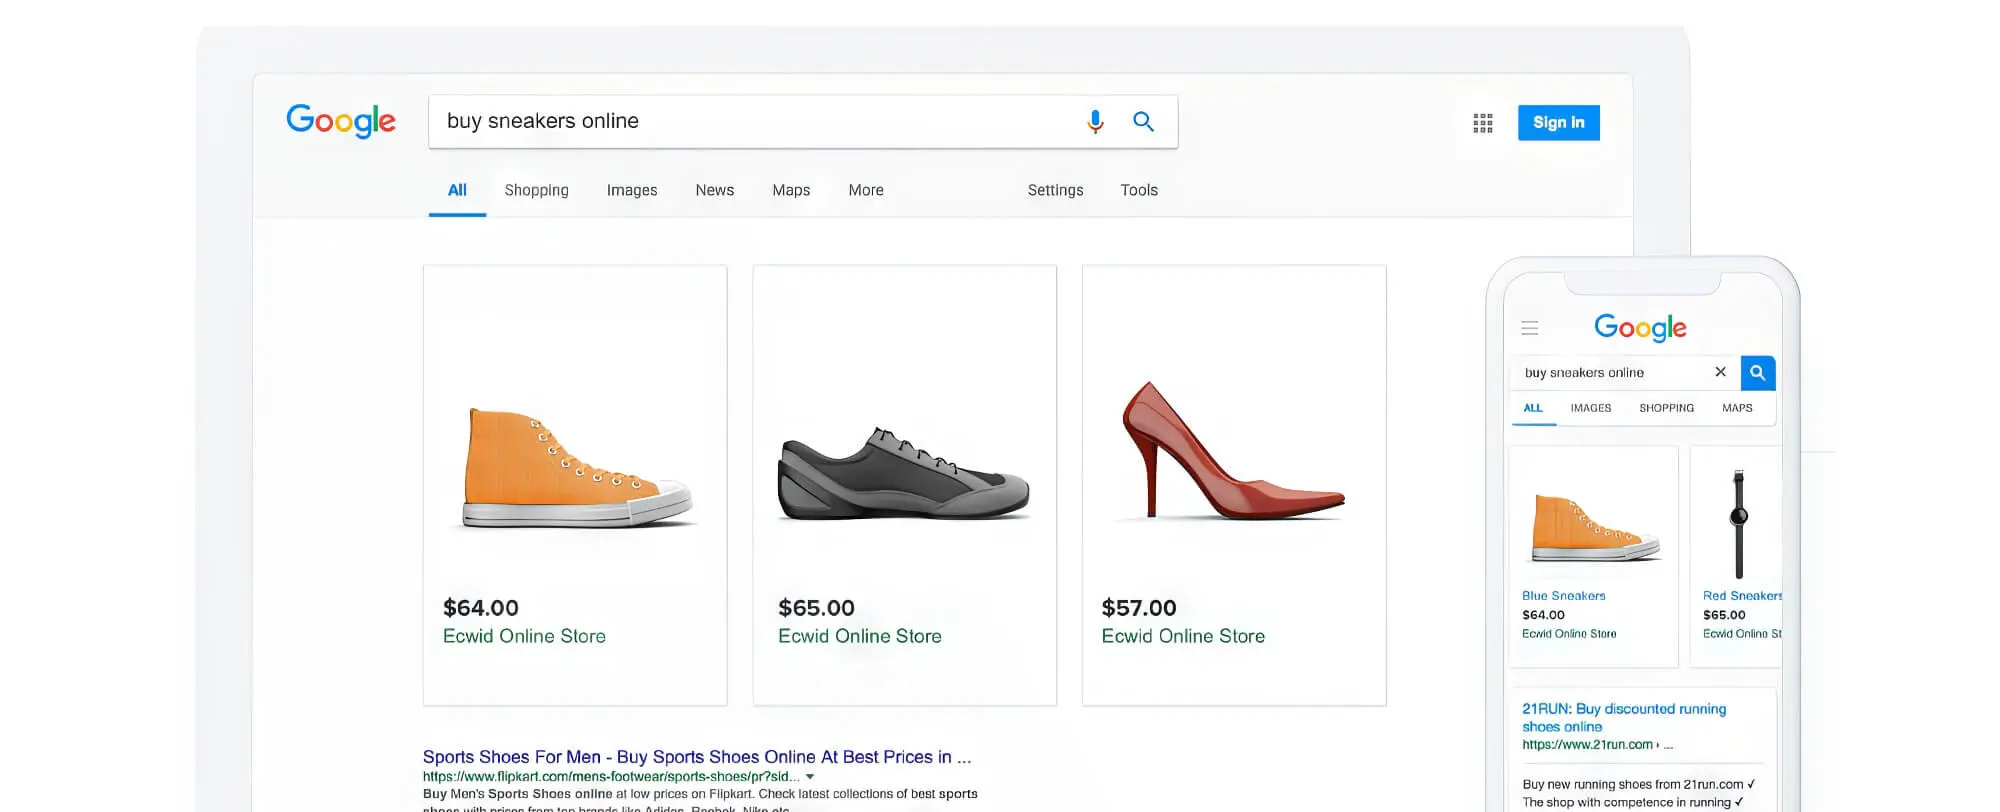Click the desktop Google logo
The image size is (2000, 812).
(341, 121)
